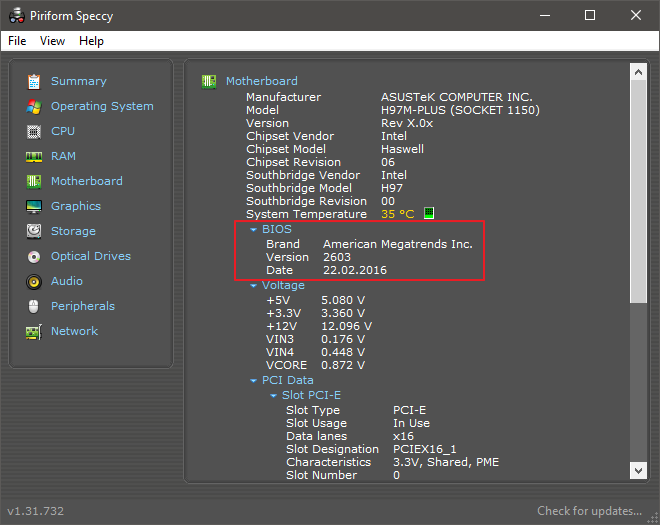The height and width of the screenshot is (525, 660).
Task: Click the Graphics monitor icon
Action: [34, 206]
